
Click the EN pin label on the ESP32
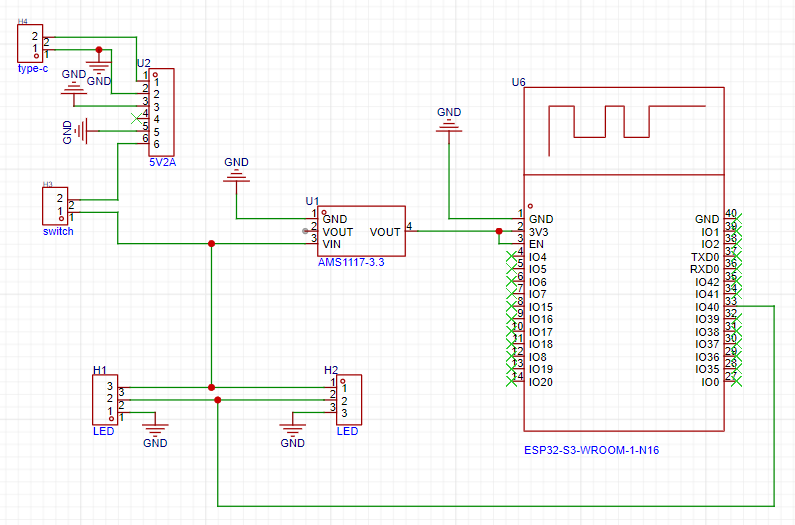click(x=535, y=244)
